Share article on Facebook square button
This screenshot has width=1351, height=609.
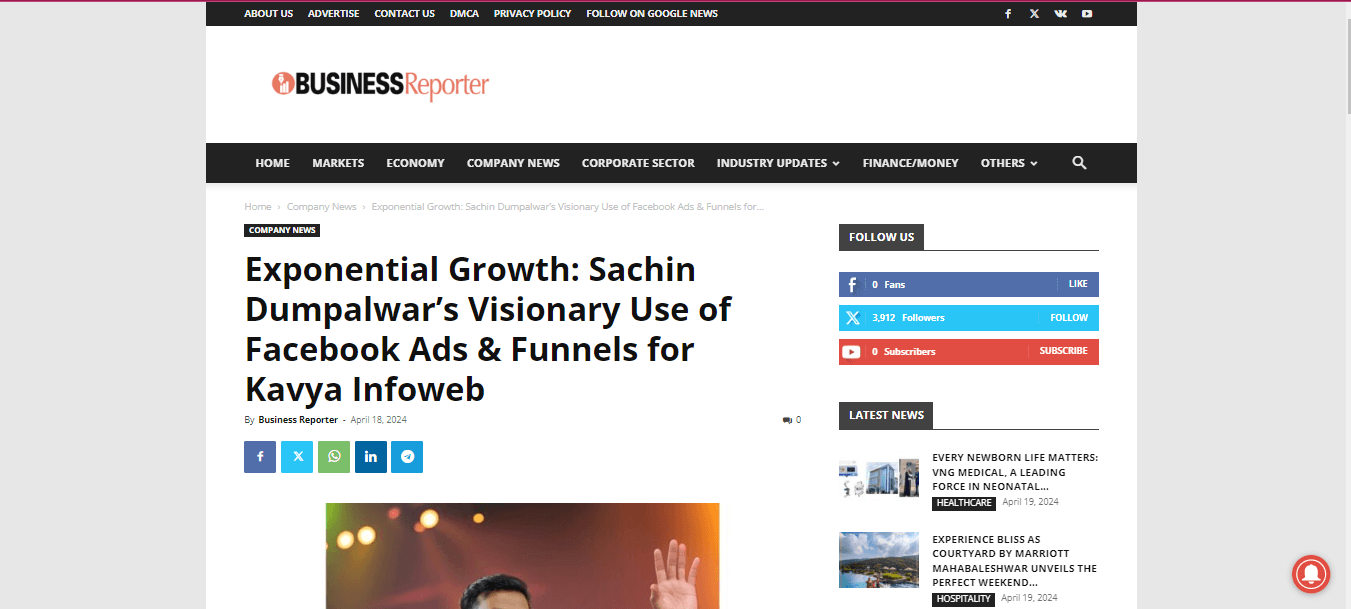[260, 457]
